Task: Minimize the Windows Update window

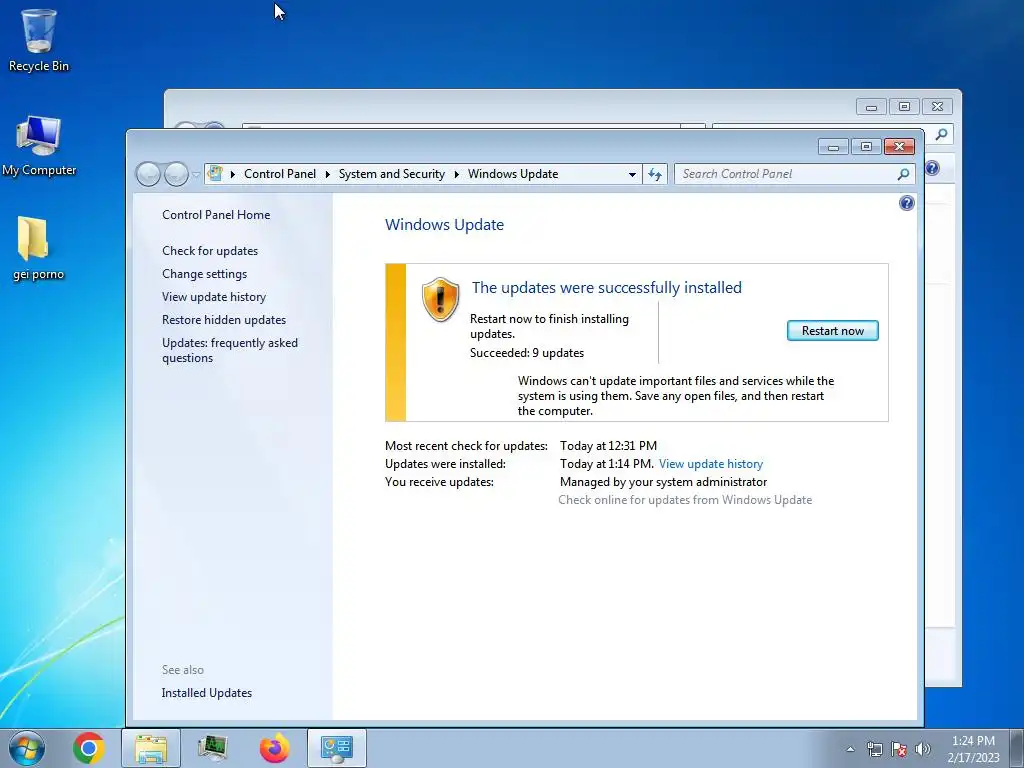Action: coord(833,147)
